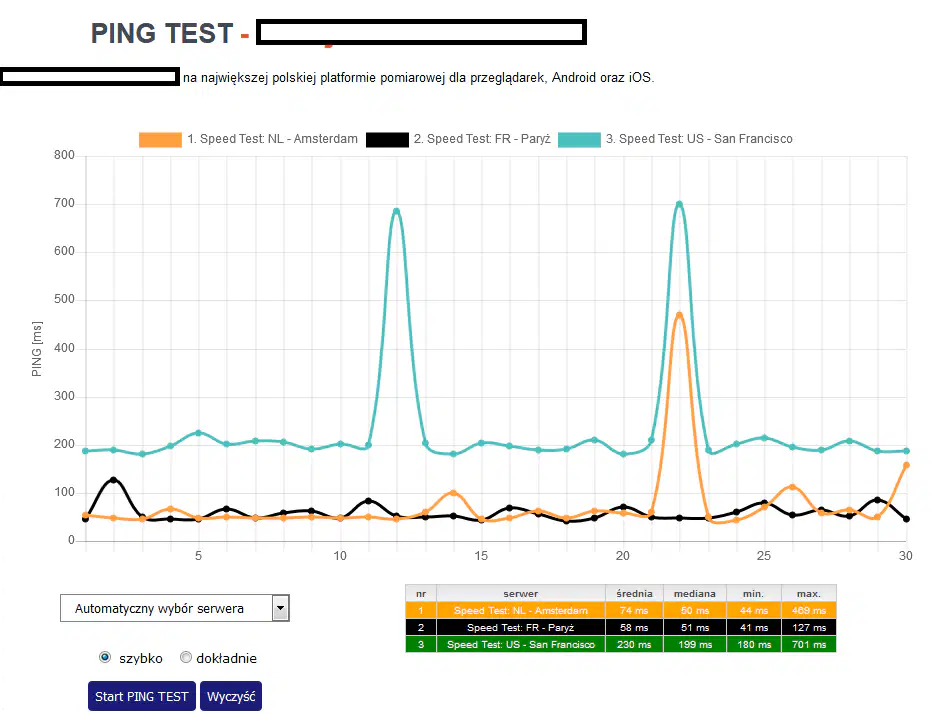Screen dimensions: 948x714
Task: Select the FR - Paryż row in results table
Action: (621, 628)
